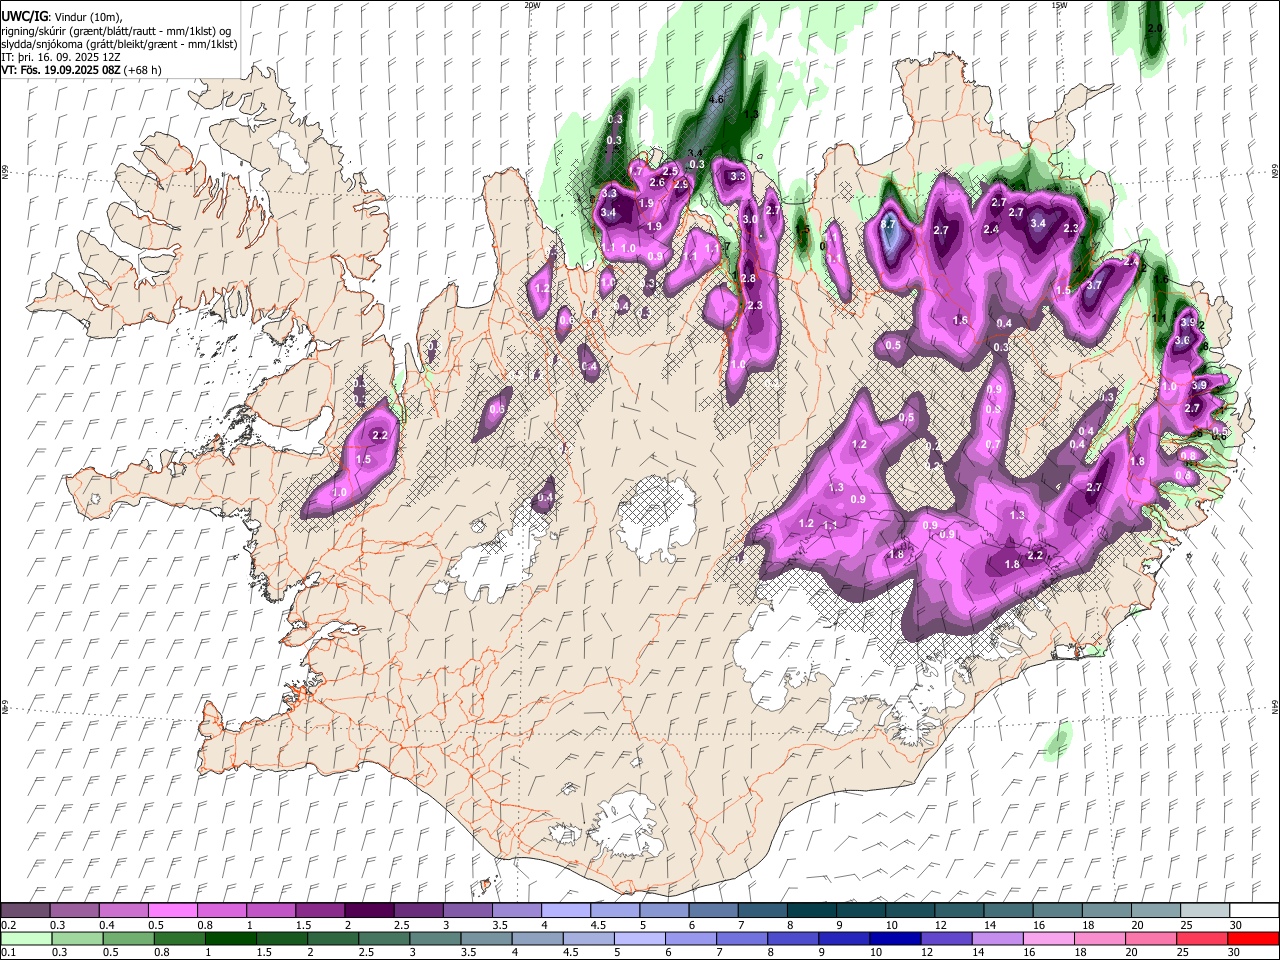Select the upper scale swatch between 0.2 and 0.3
1280x960 pixels.
coord(25,911)
